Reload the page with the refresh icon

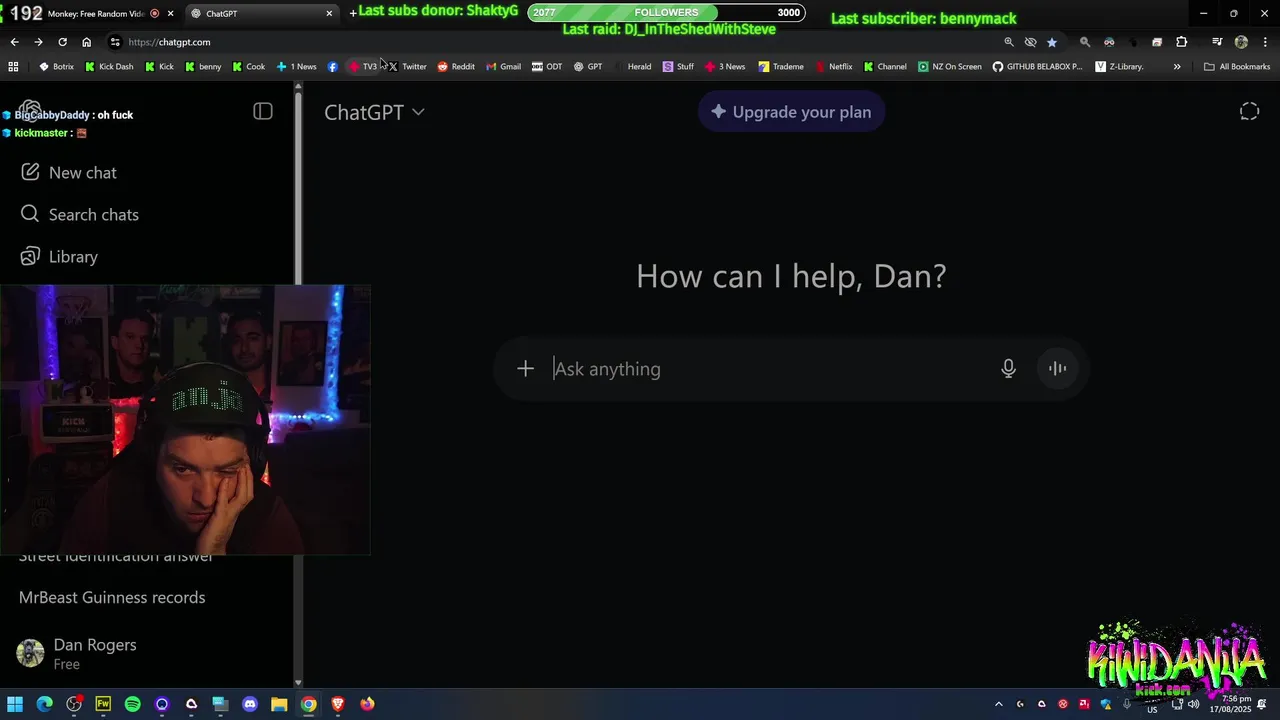click(x=62, y=42)
